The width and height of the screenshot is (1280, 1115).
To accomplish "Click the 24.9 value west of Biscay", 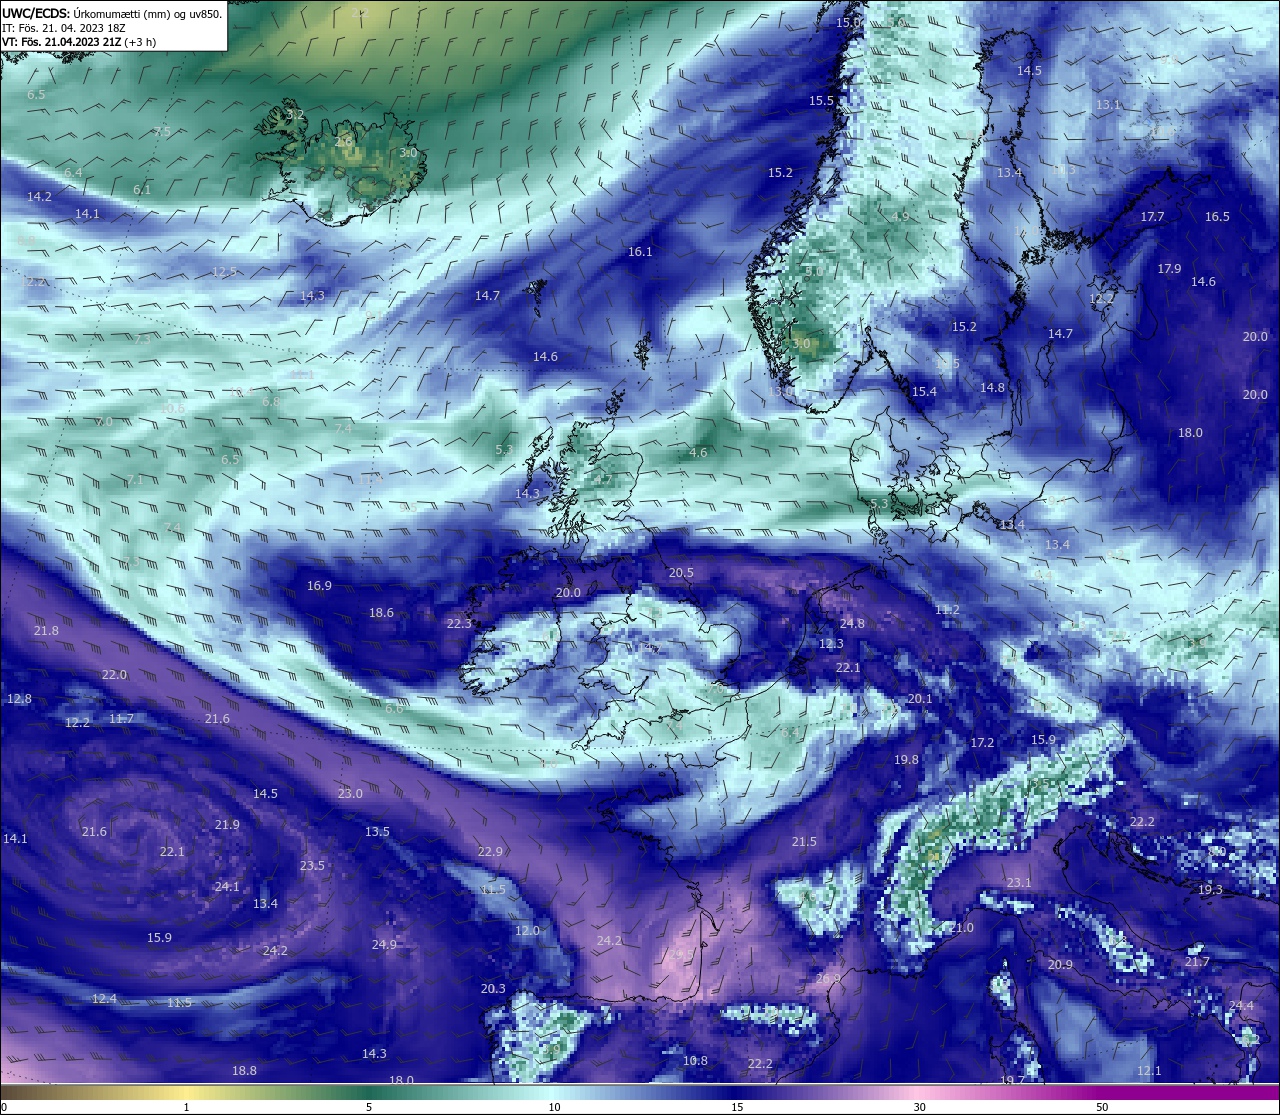I will [384, 945].
